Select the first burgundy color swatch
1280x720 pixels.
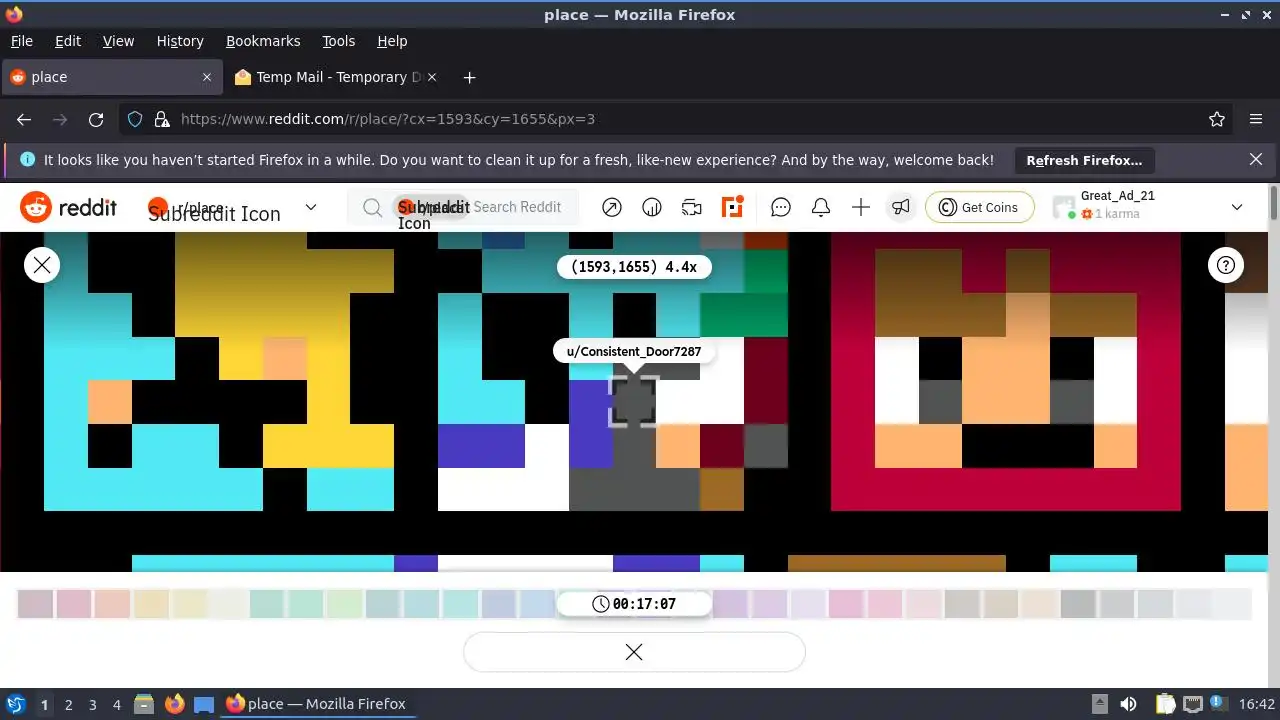[x=35, y=604]
